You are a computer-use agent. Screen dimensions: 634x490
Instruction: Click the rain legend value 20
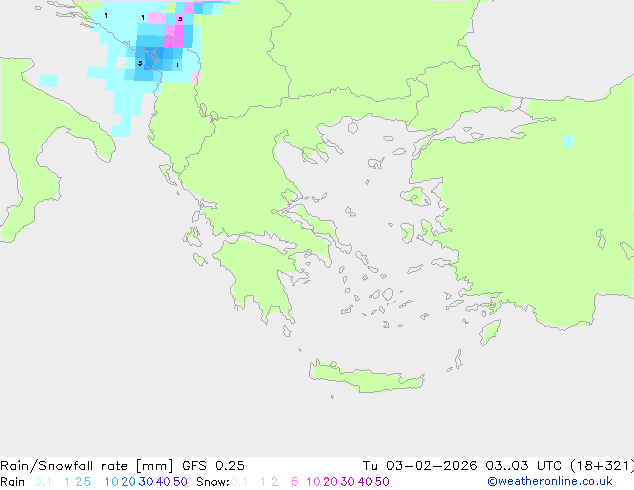coord(129,482)
